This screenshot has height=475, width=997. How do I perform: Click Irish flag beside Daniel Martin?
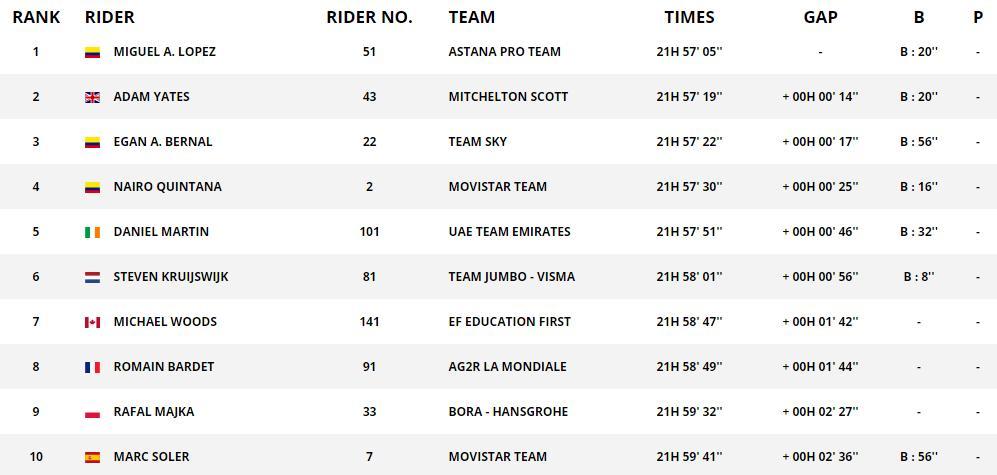tap(92, 232)
